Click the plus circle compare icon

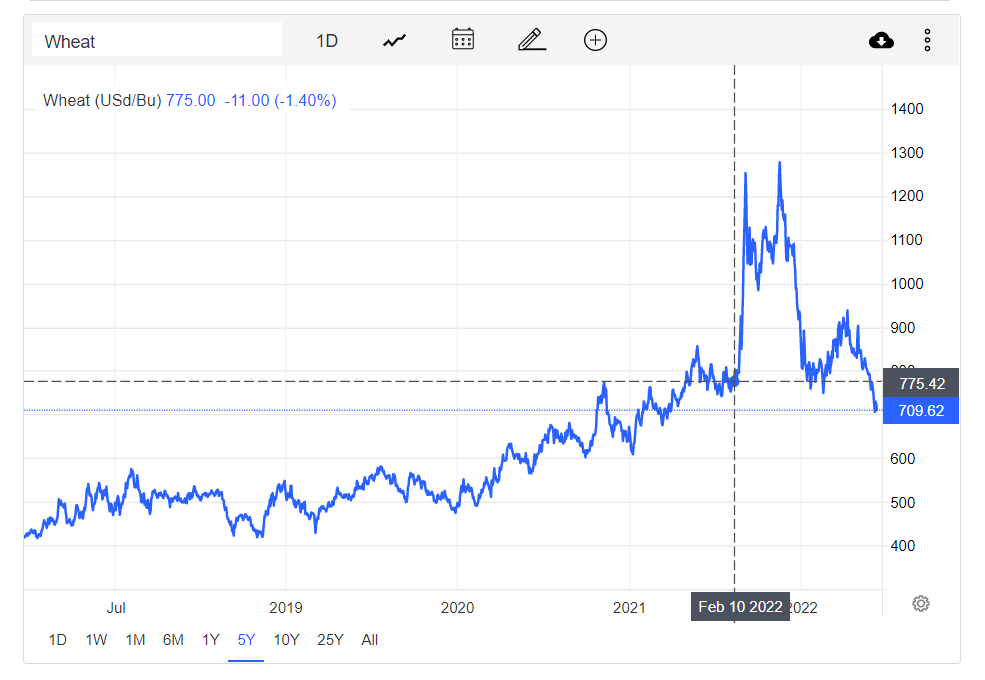(x=595, y=40)
